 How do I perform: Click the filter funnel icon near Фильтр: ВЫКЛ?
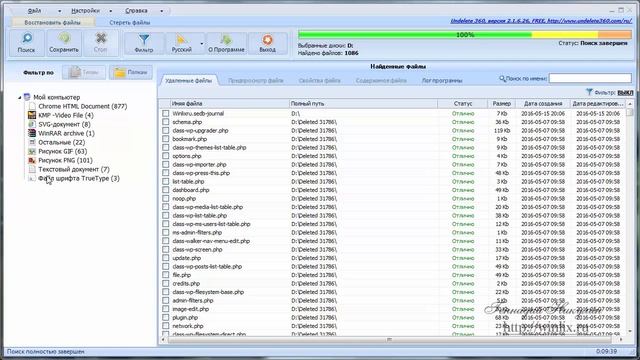click(589, 92)
